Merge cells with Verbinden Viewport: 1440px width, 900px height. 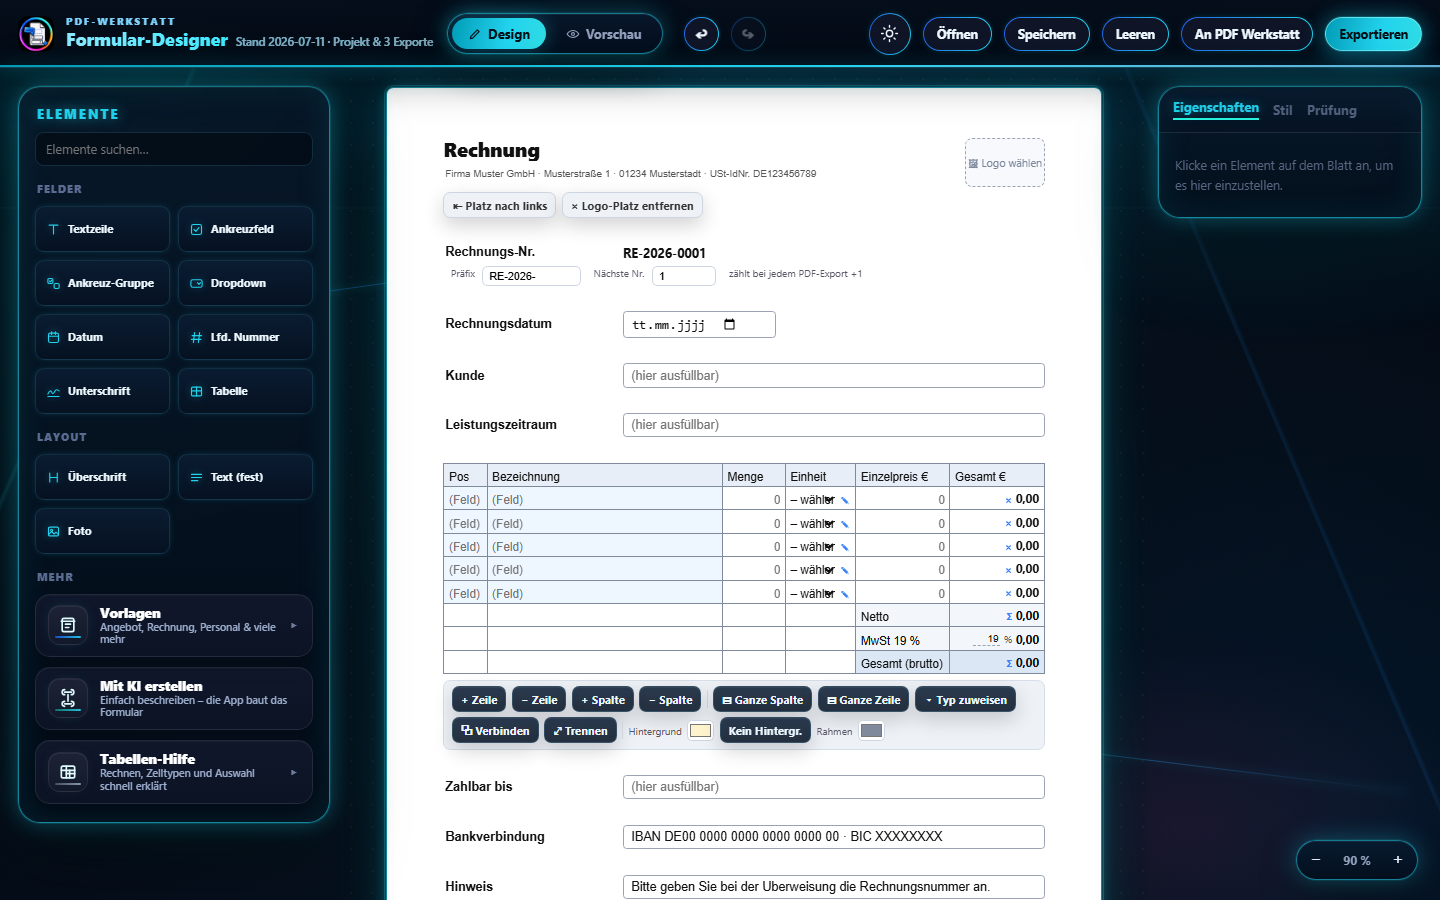(x=495, y=731)
